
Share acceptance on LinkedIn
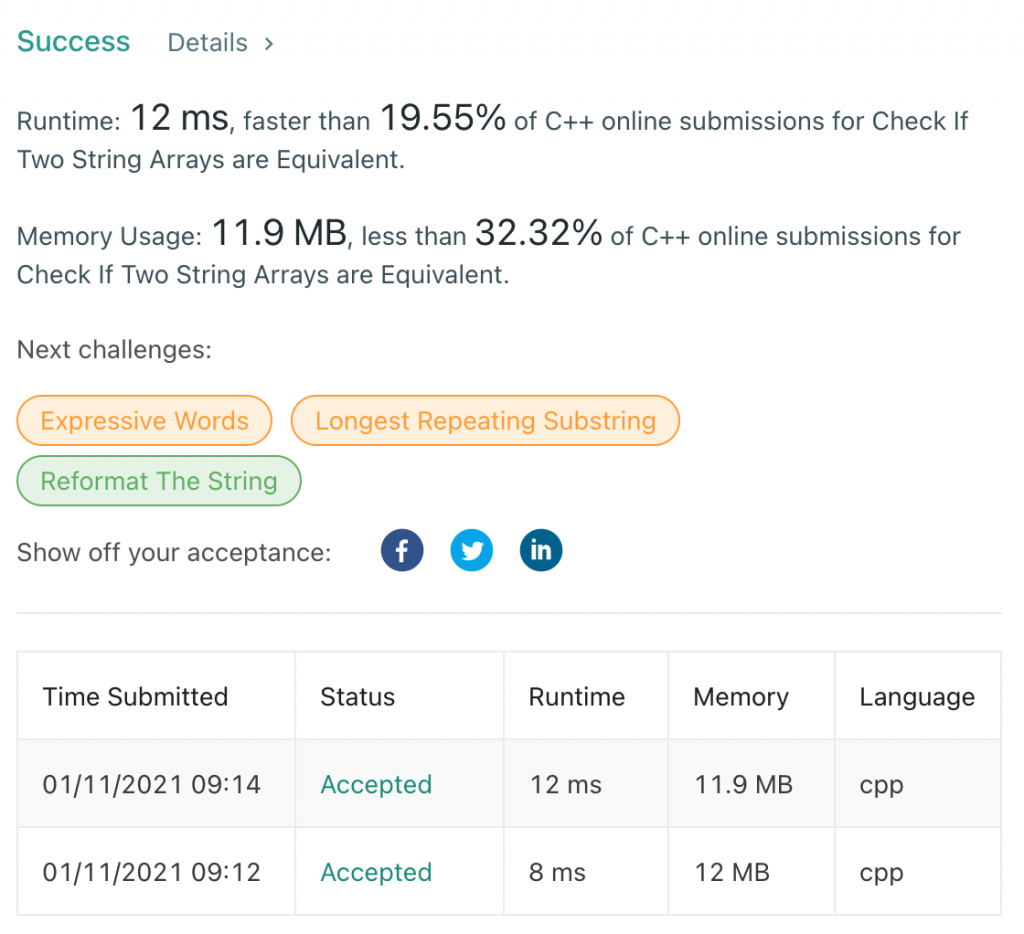(x=541, y=549)
